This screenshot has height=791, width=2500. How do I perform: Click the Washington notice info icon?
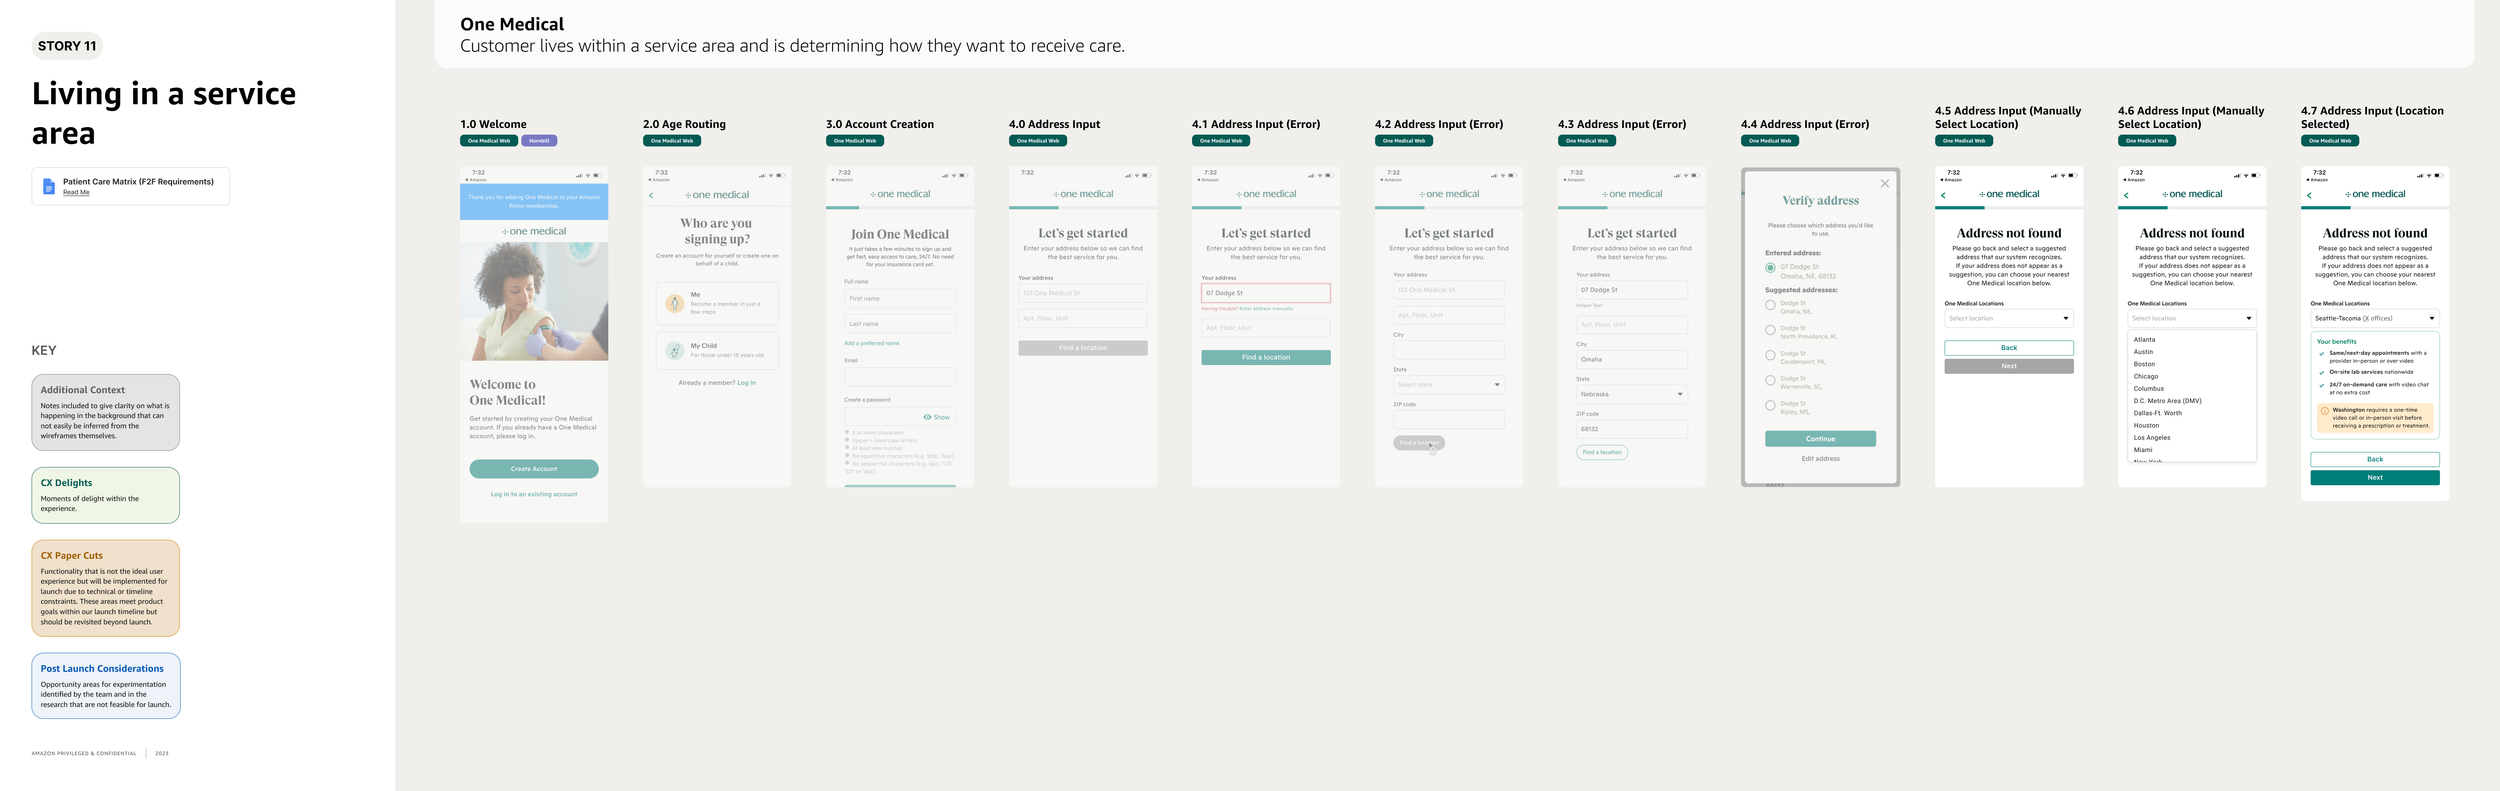click(2325, 411)
